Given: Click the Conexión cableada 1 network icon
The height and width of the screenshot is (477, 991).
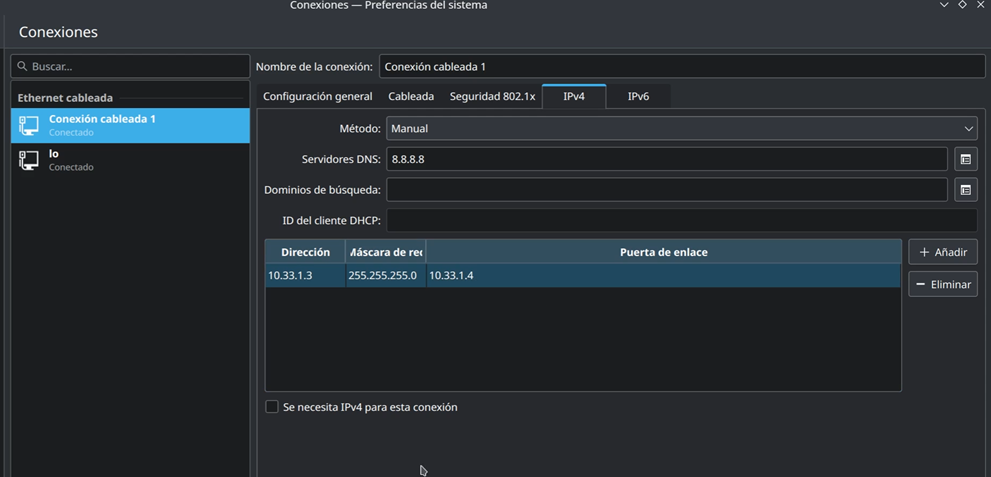Looking at the screenshot, I should (29, 125).
